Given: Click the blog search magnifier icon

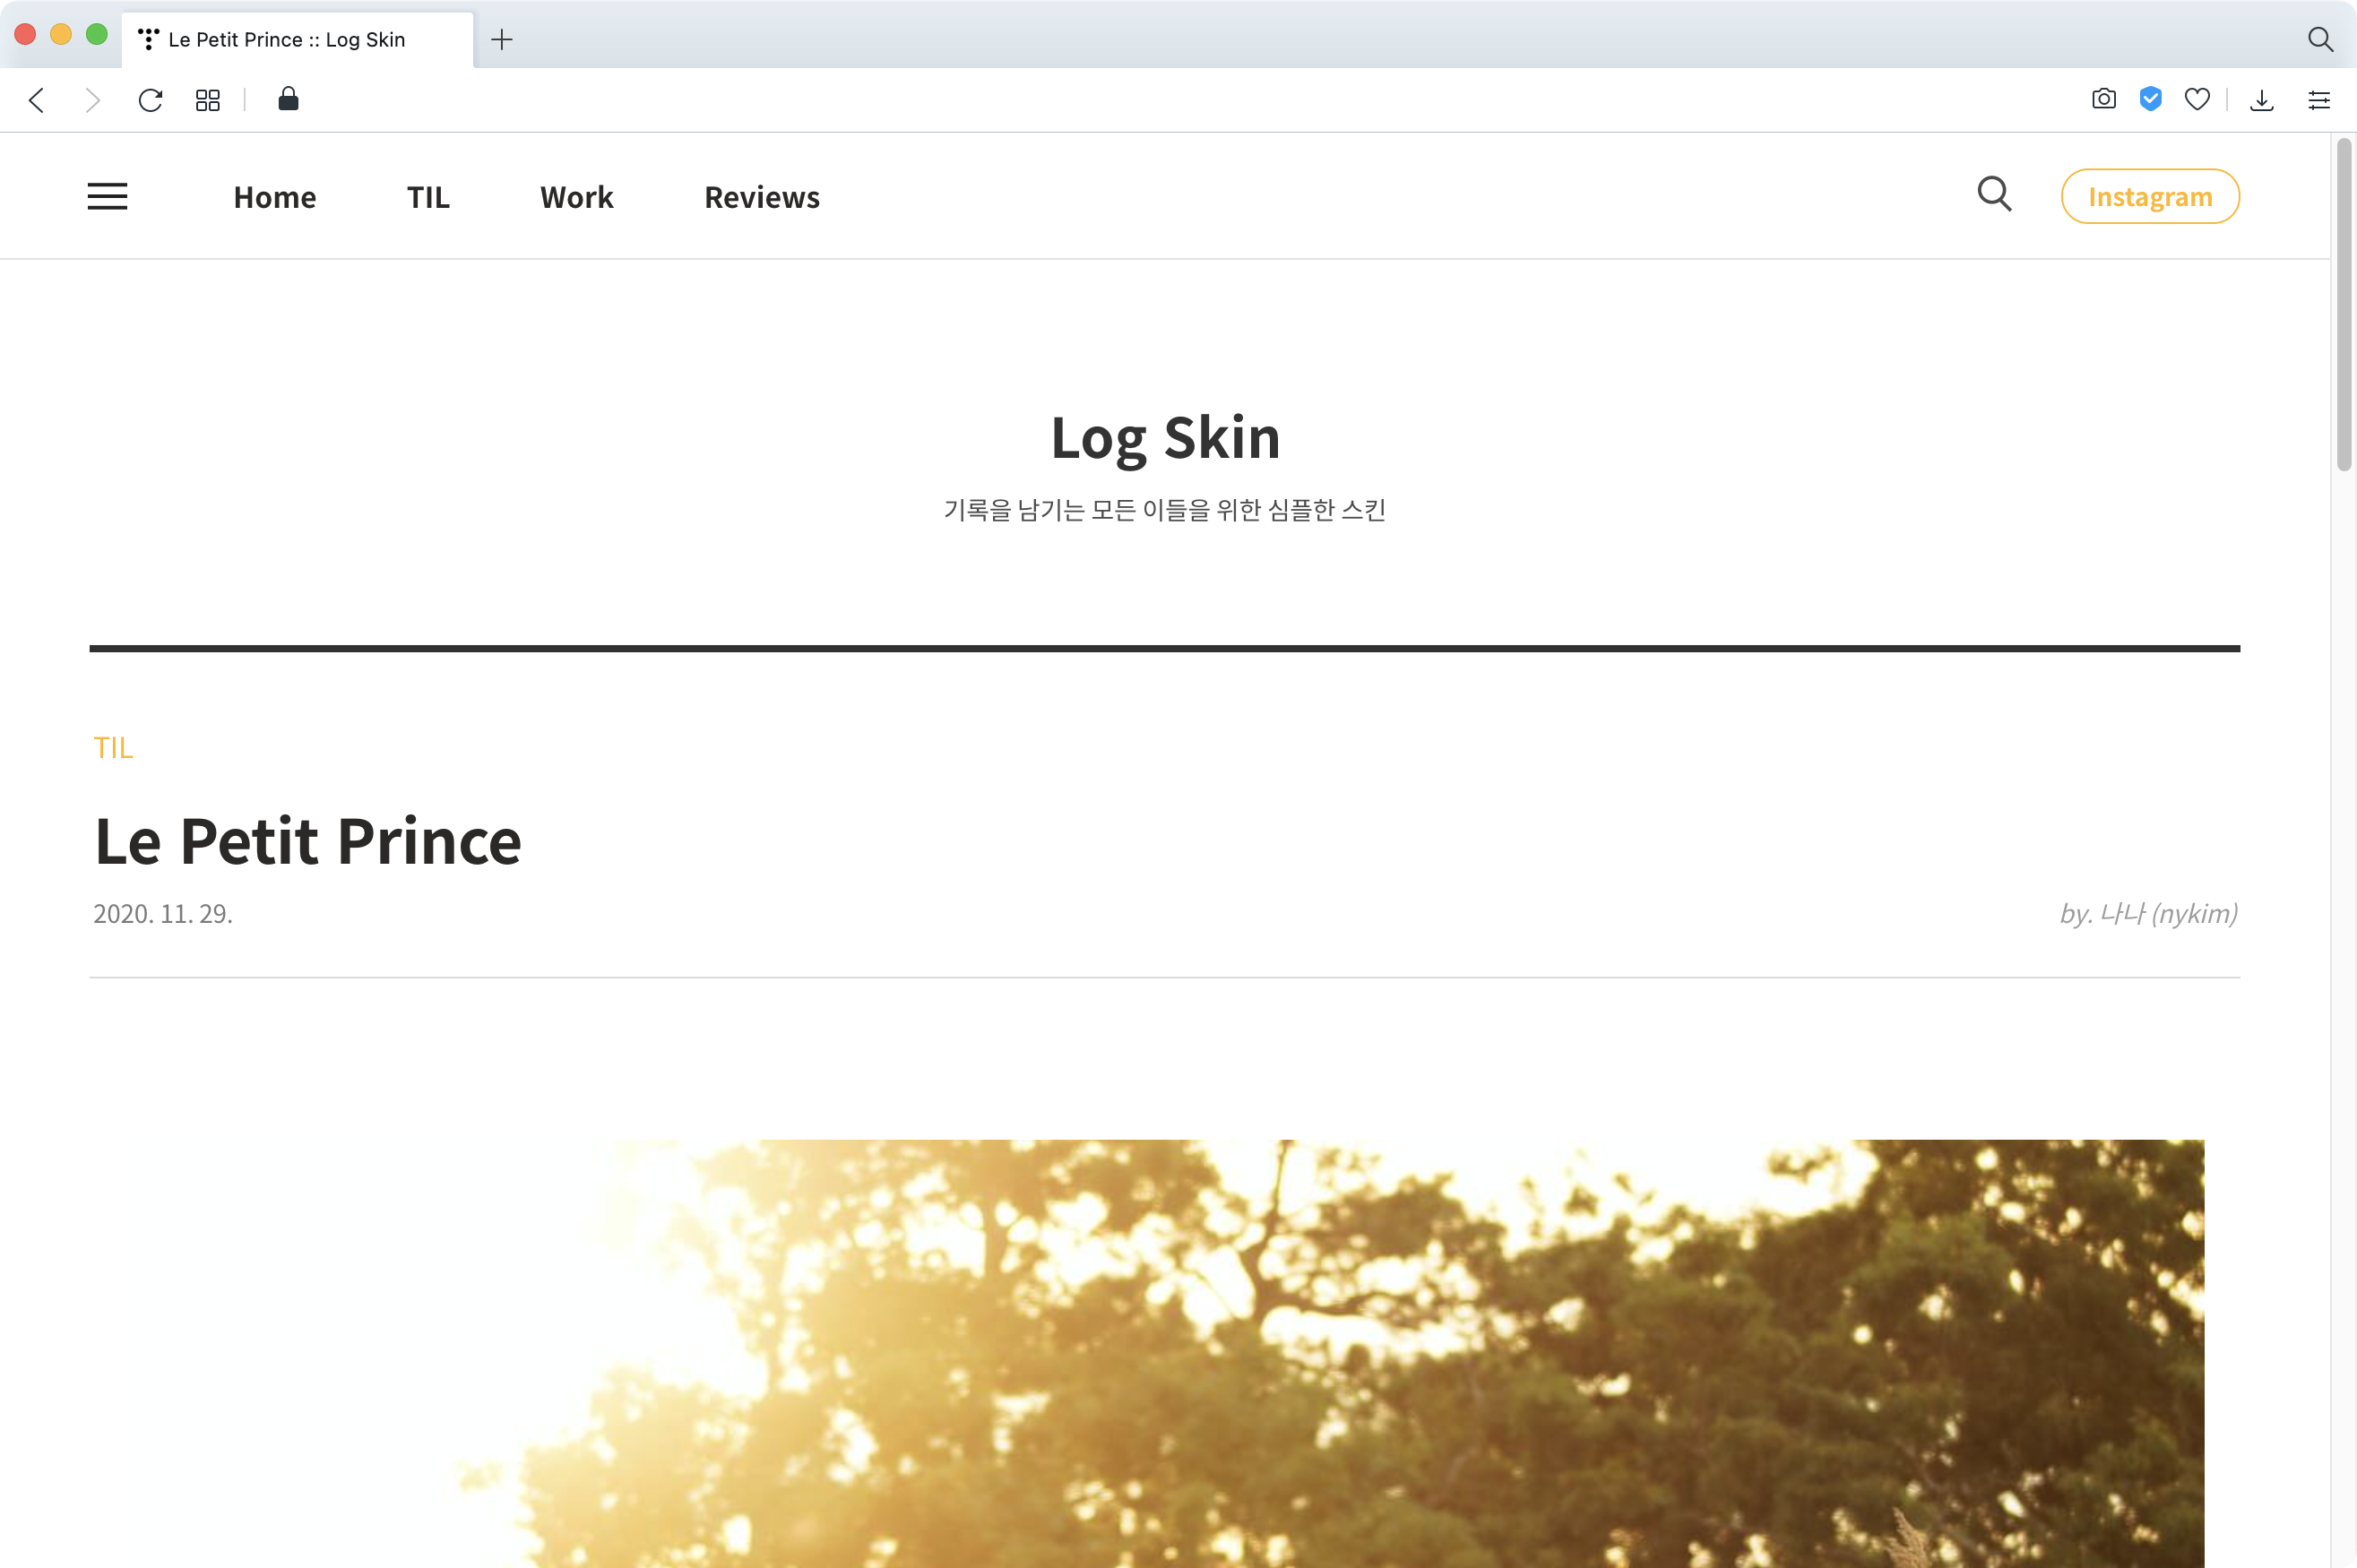Looking at the screenshot, I should click(x=1994, y=194).
